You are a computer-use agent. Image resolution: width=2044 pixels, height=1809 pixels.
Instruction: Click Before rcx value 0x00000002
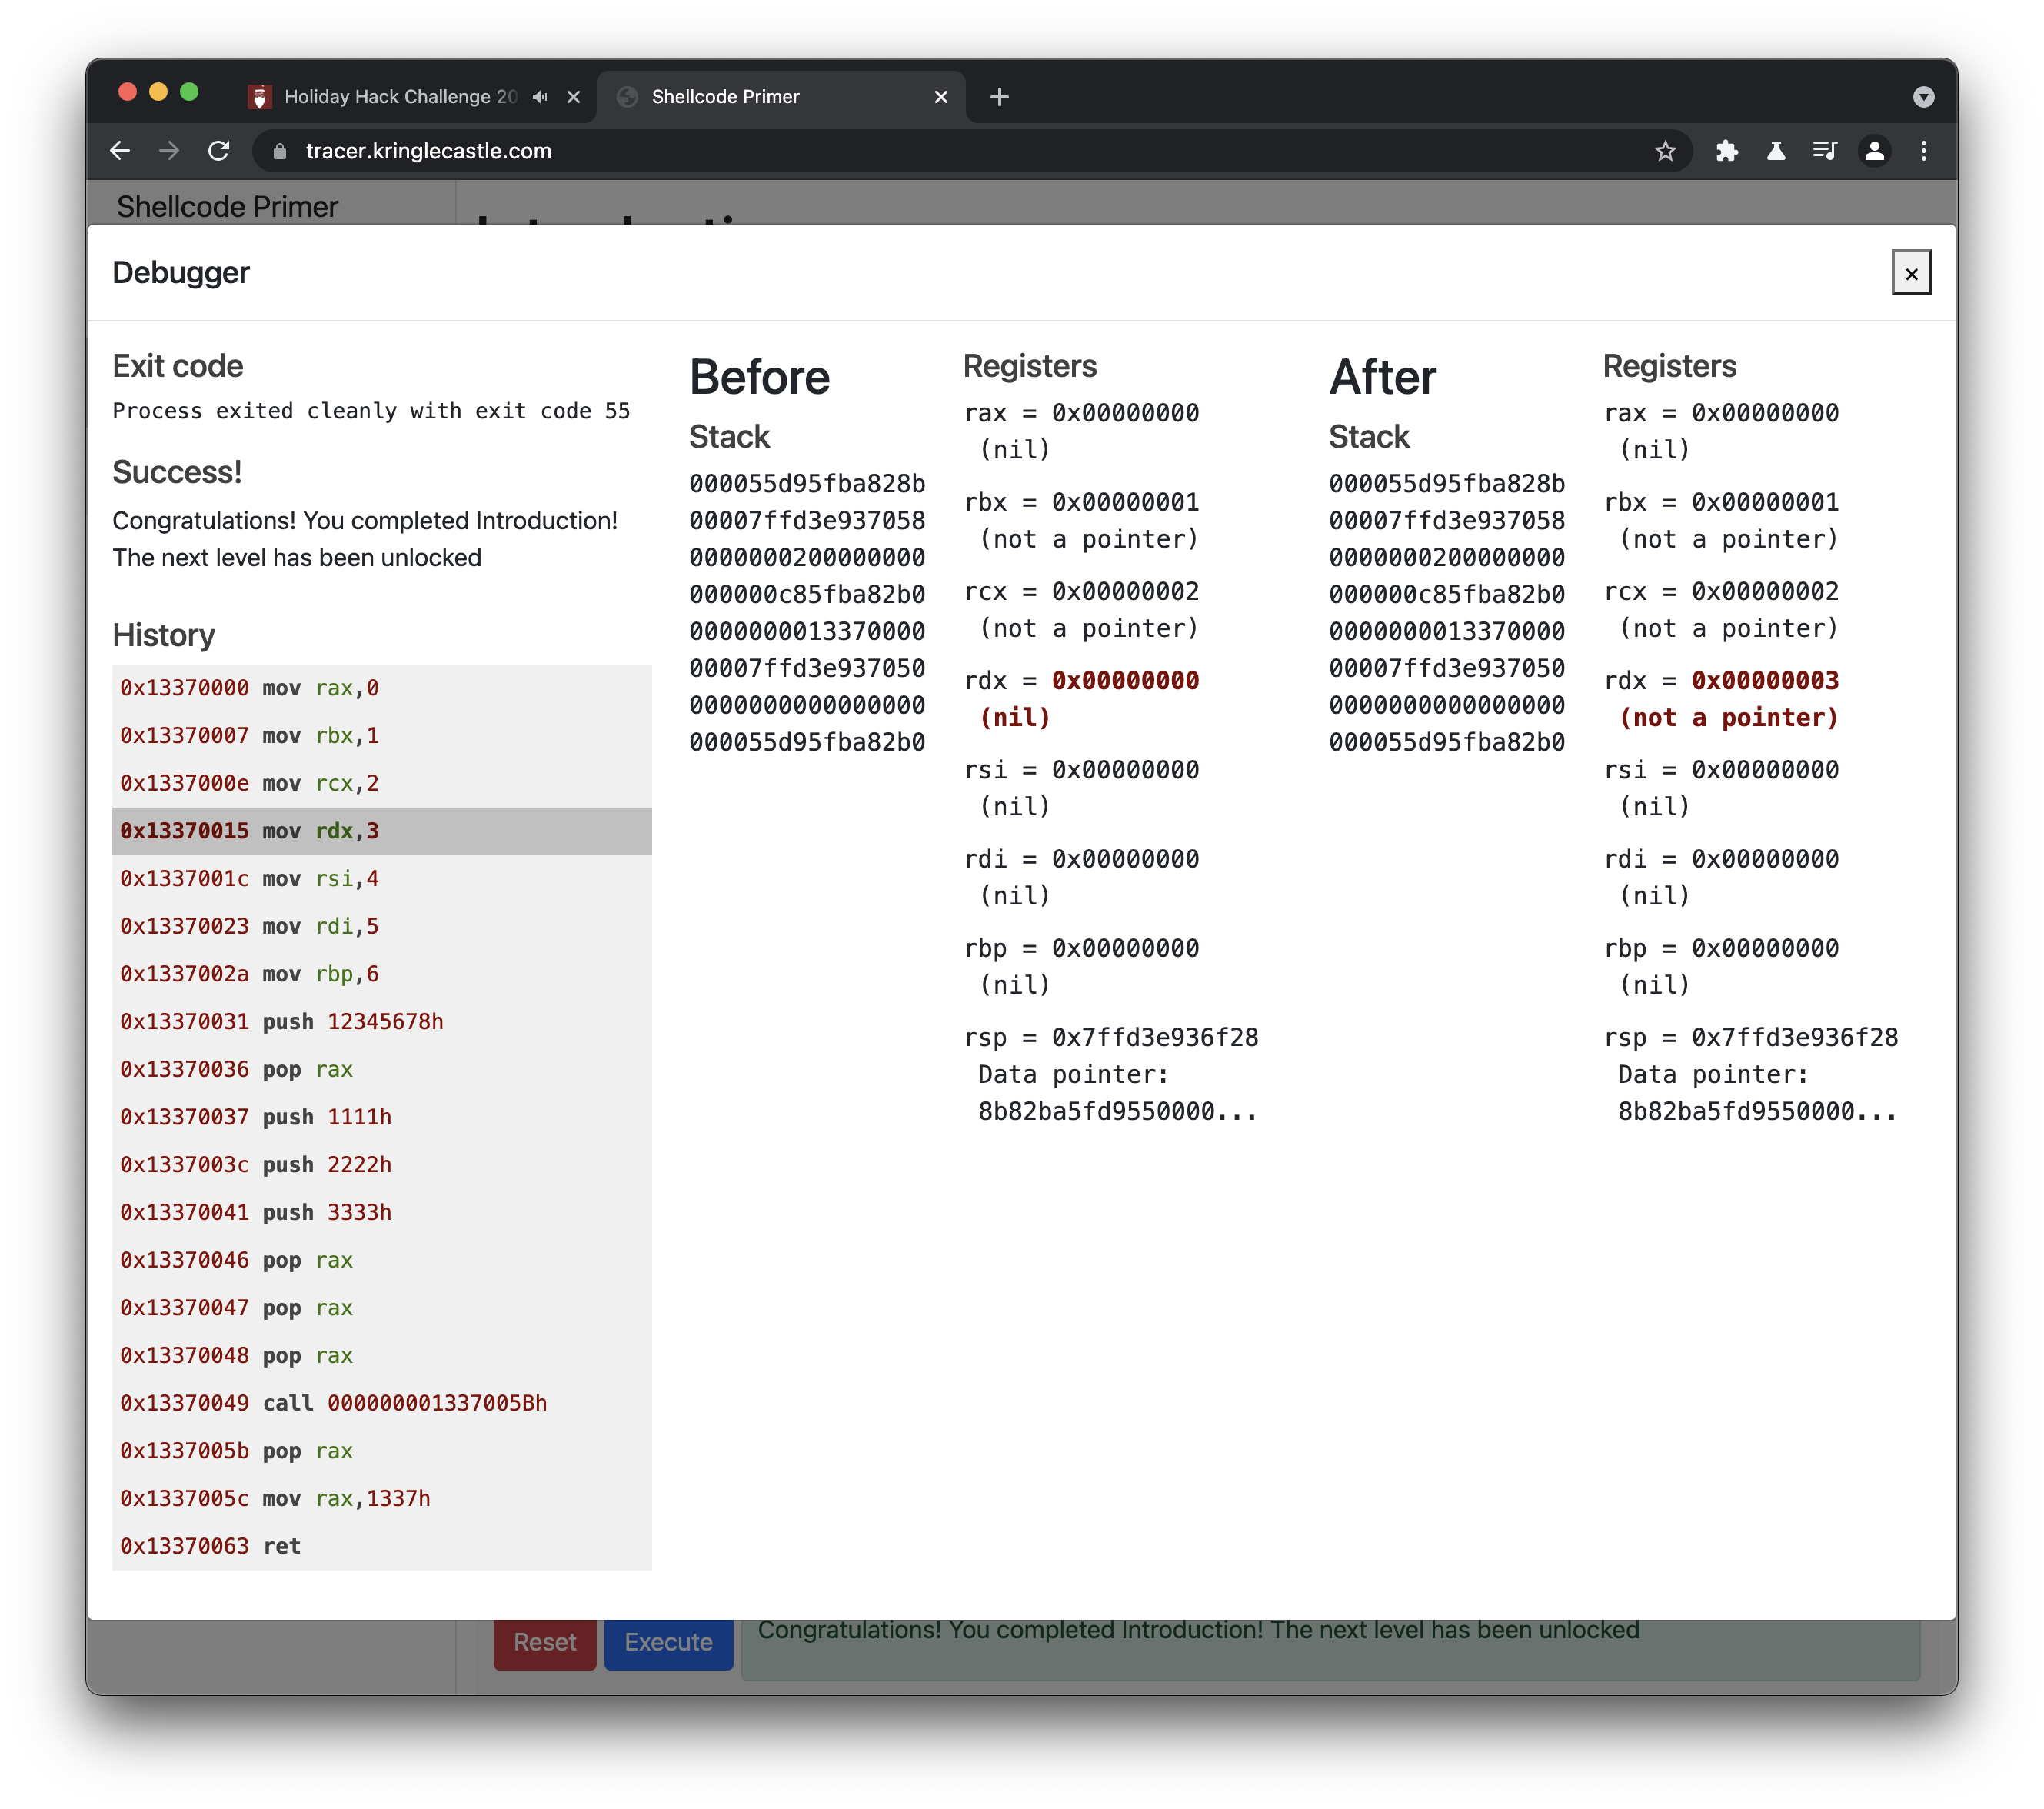coord(1125,592)
